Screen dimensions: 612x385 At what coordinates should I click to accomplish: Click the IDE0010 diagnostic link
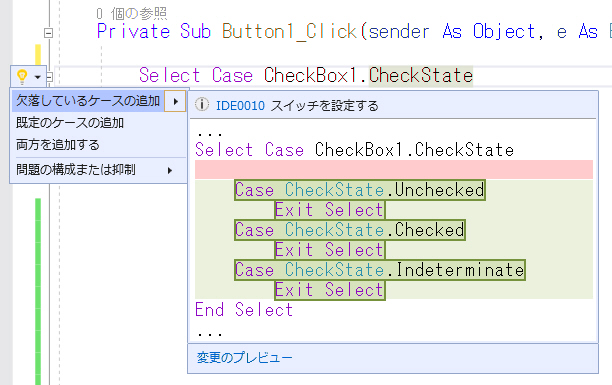240,106
